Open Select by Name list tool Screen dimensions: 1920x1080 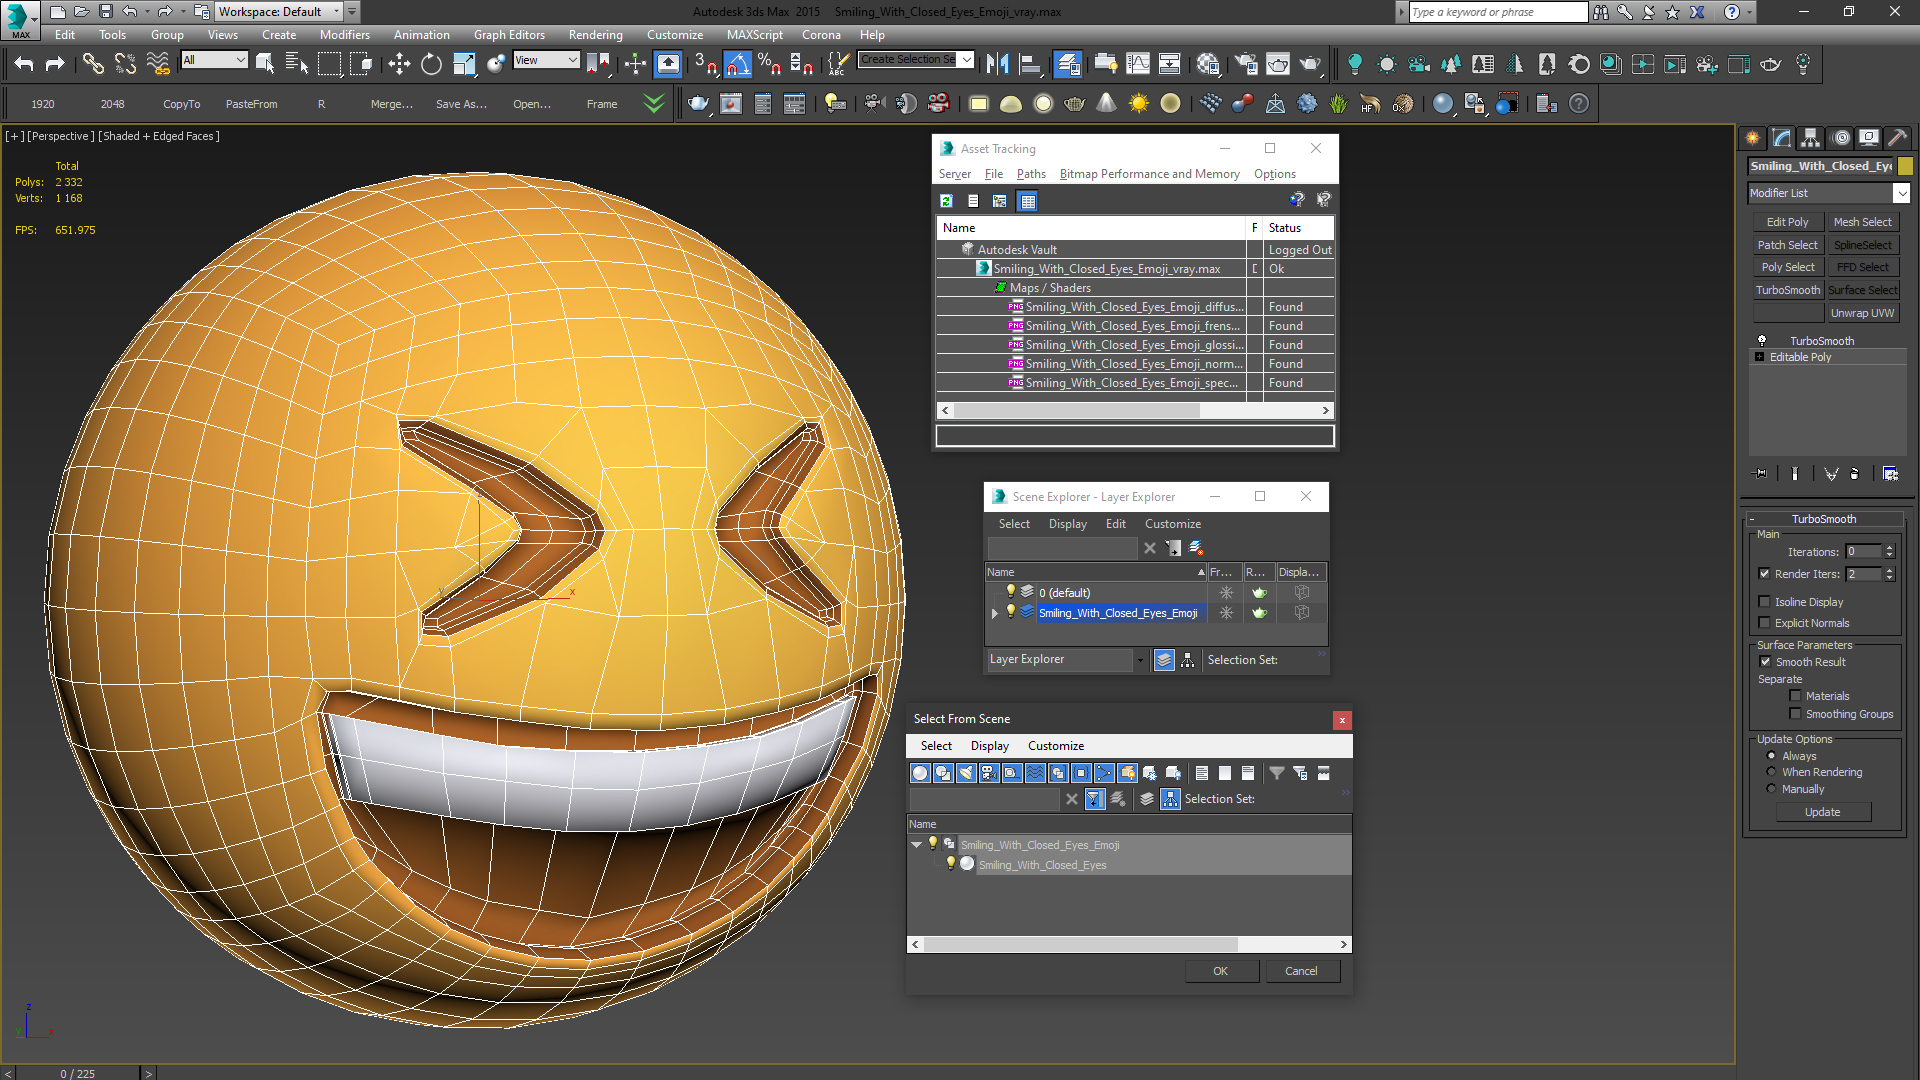point(297,64)
